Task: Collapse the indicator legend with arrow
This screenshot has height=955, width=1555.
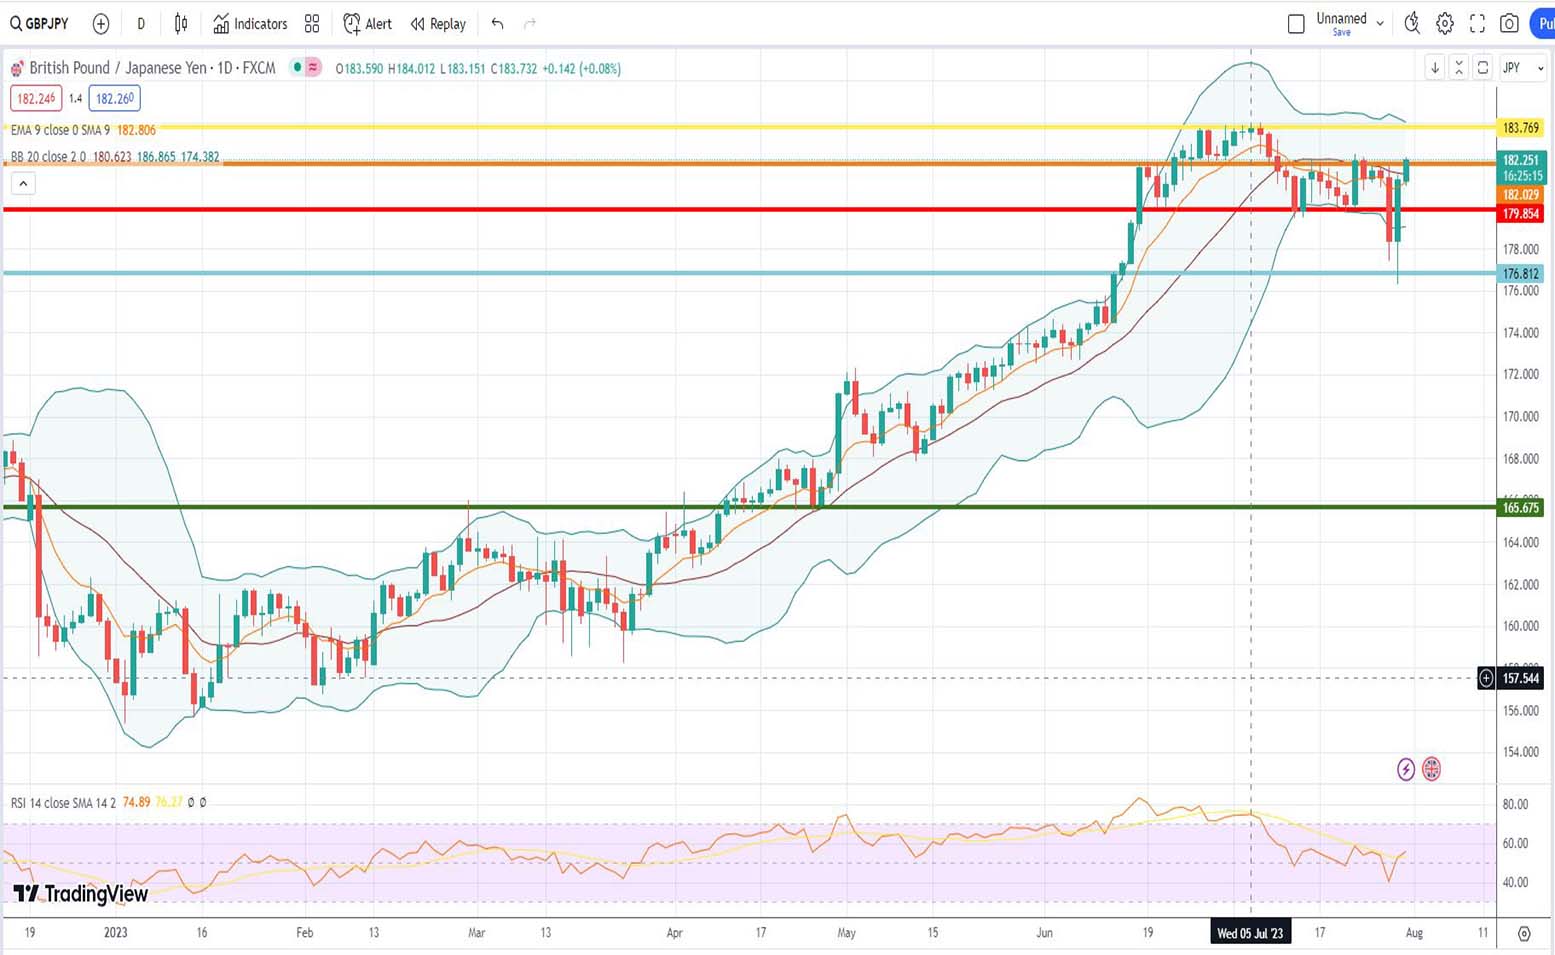Action: coord(23,183)
